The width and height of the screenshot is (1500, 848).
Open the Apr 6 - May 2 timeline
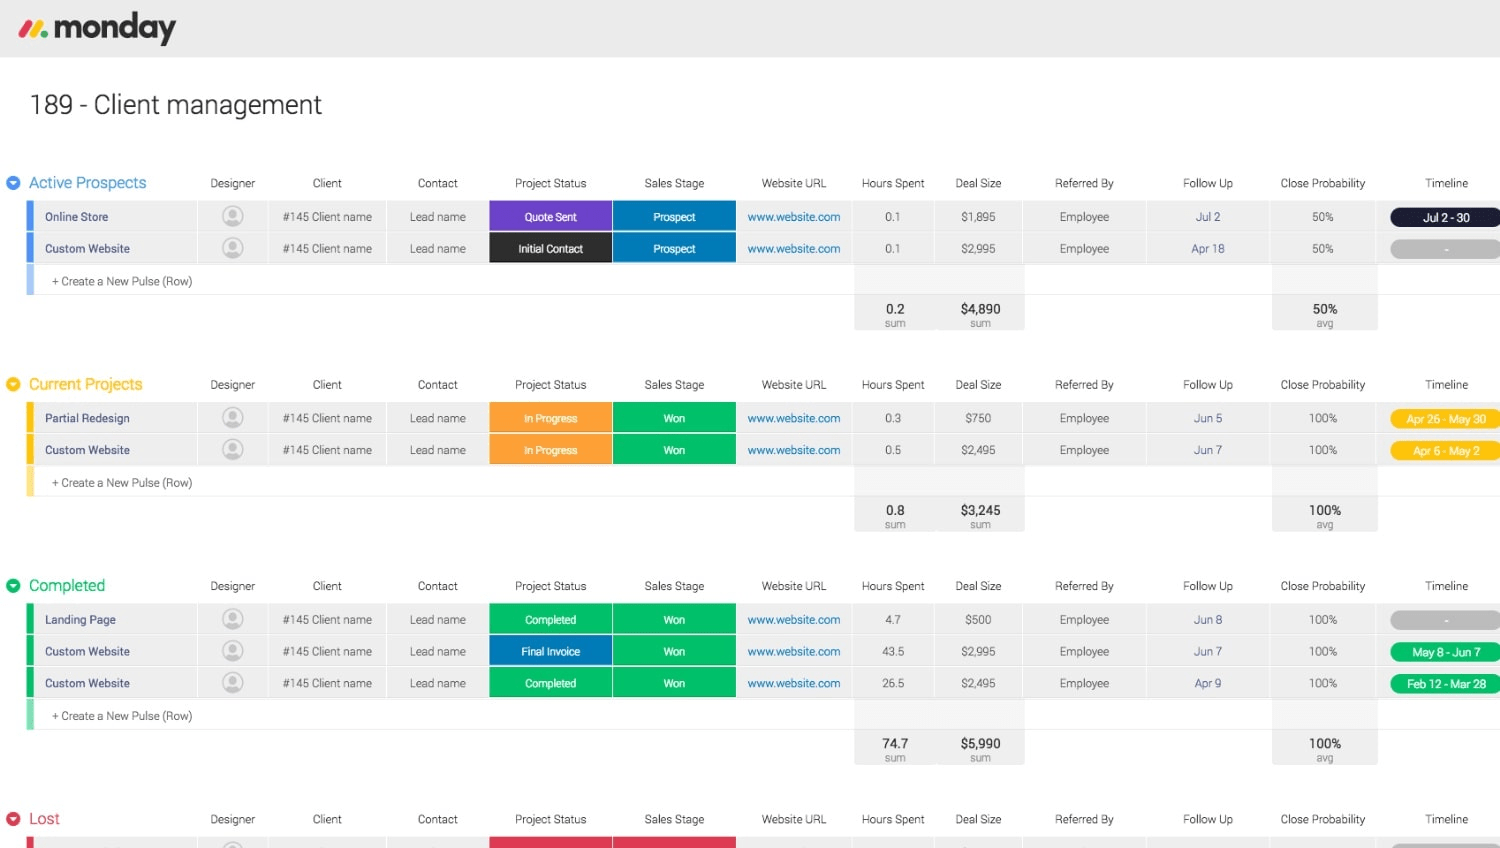point(1445,451)
